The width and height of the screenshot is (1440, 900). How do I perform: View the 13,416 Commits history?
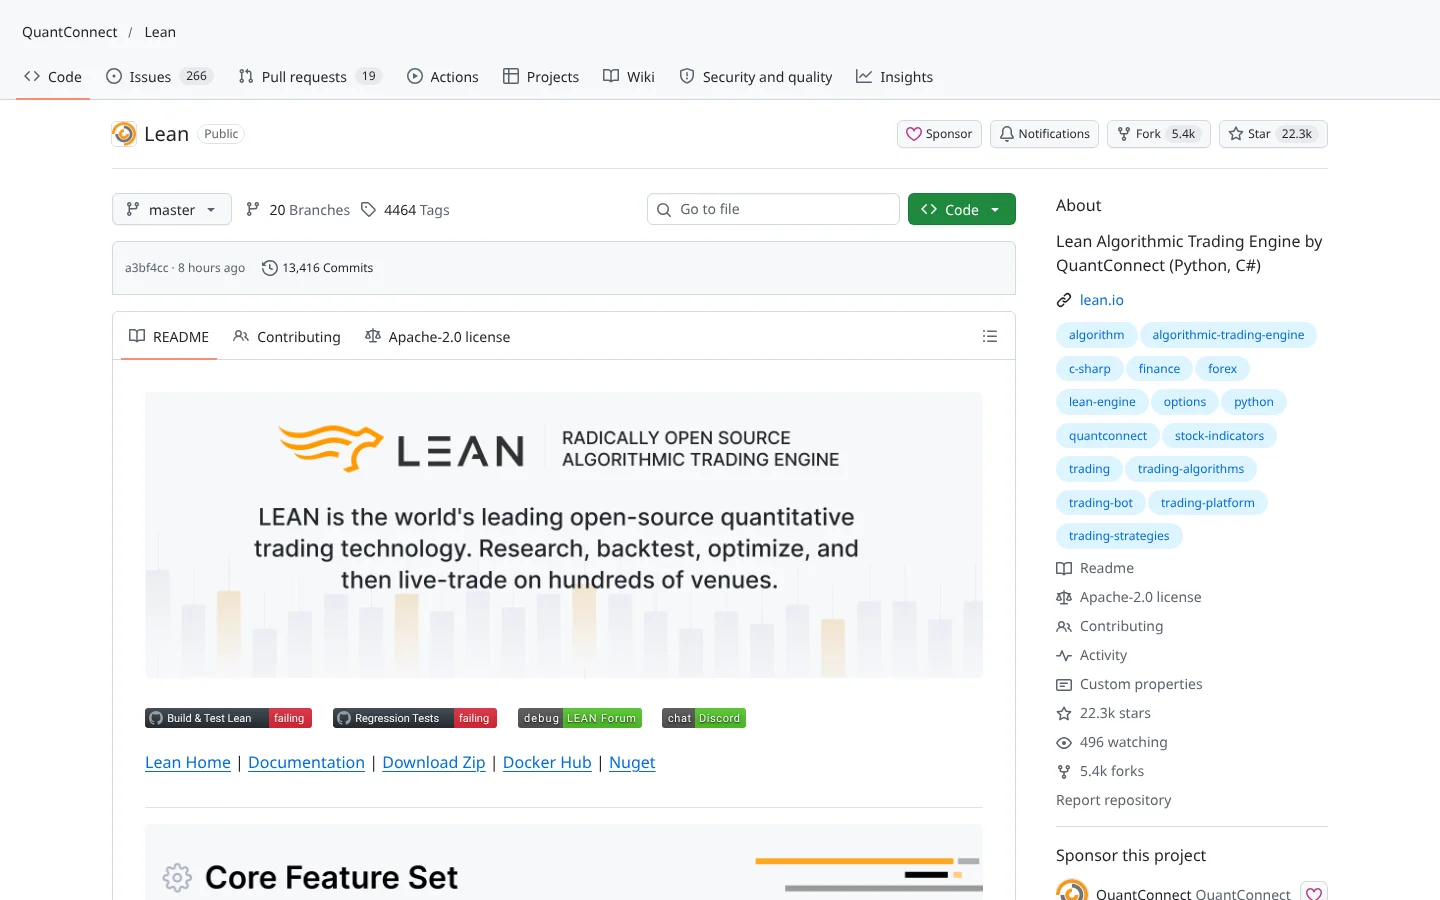[317, 268]
